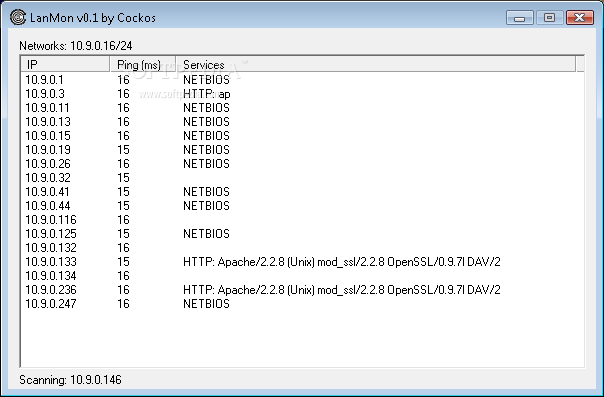604x397 pixels.
Task: Select the row for 10.9.0.134
Action: pyautogui.click(x=302, y=276)
